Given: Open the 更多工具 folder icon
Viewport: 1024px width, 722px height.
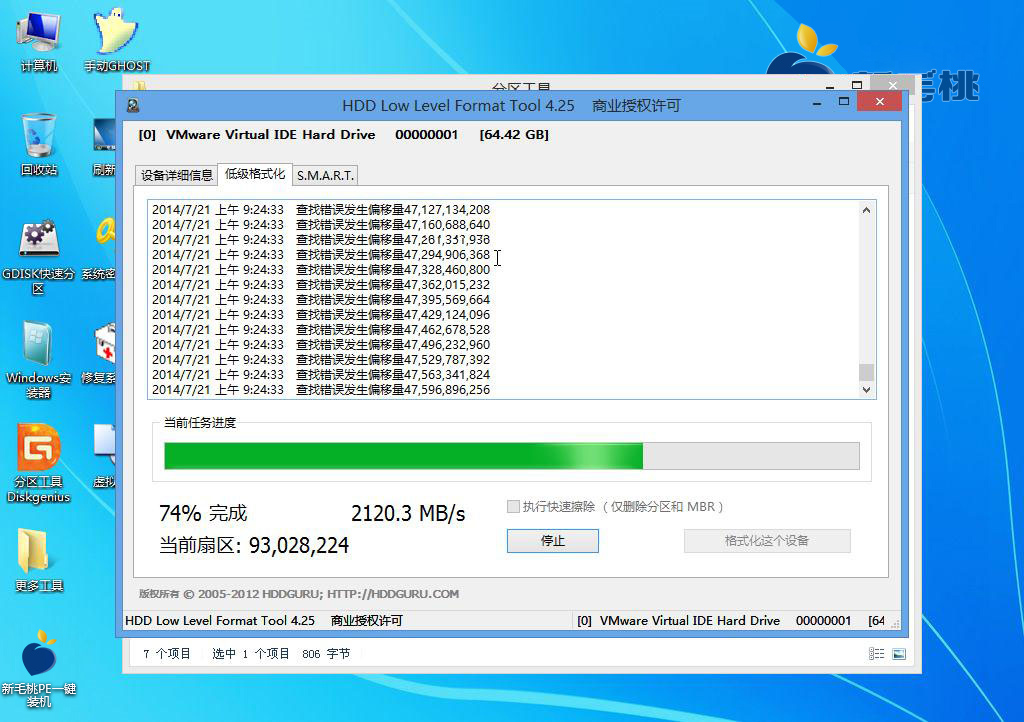Looking at the screenshot, I should pyautogui.click(x=39, y=560).
